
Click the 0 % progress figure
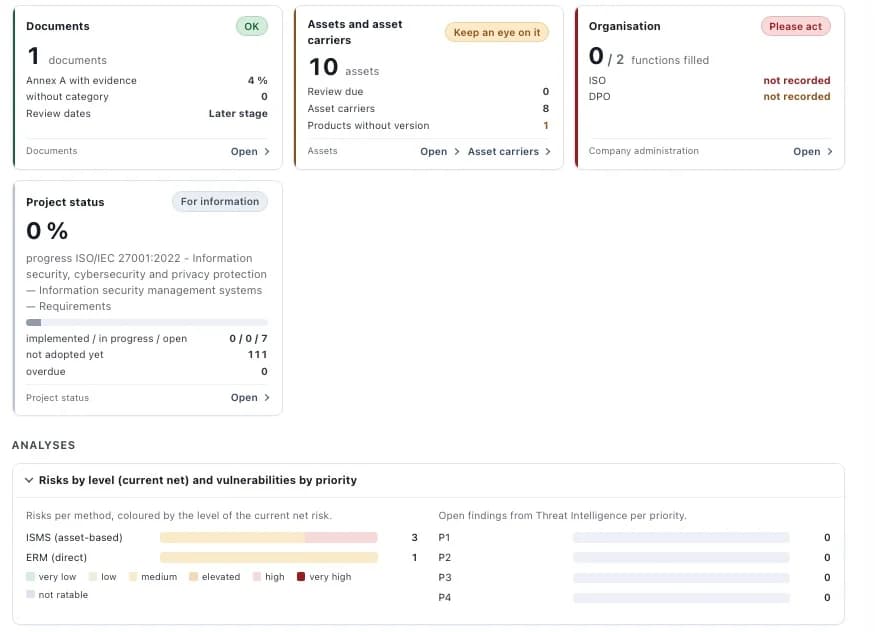tap(47, 231)
